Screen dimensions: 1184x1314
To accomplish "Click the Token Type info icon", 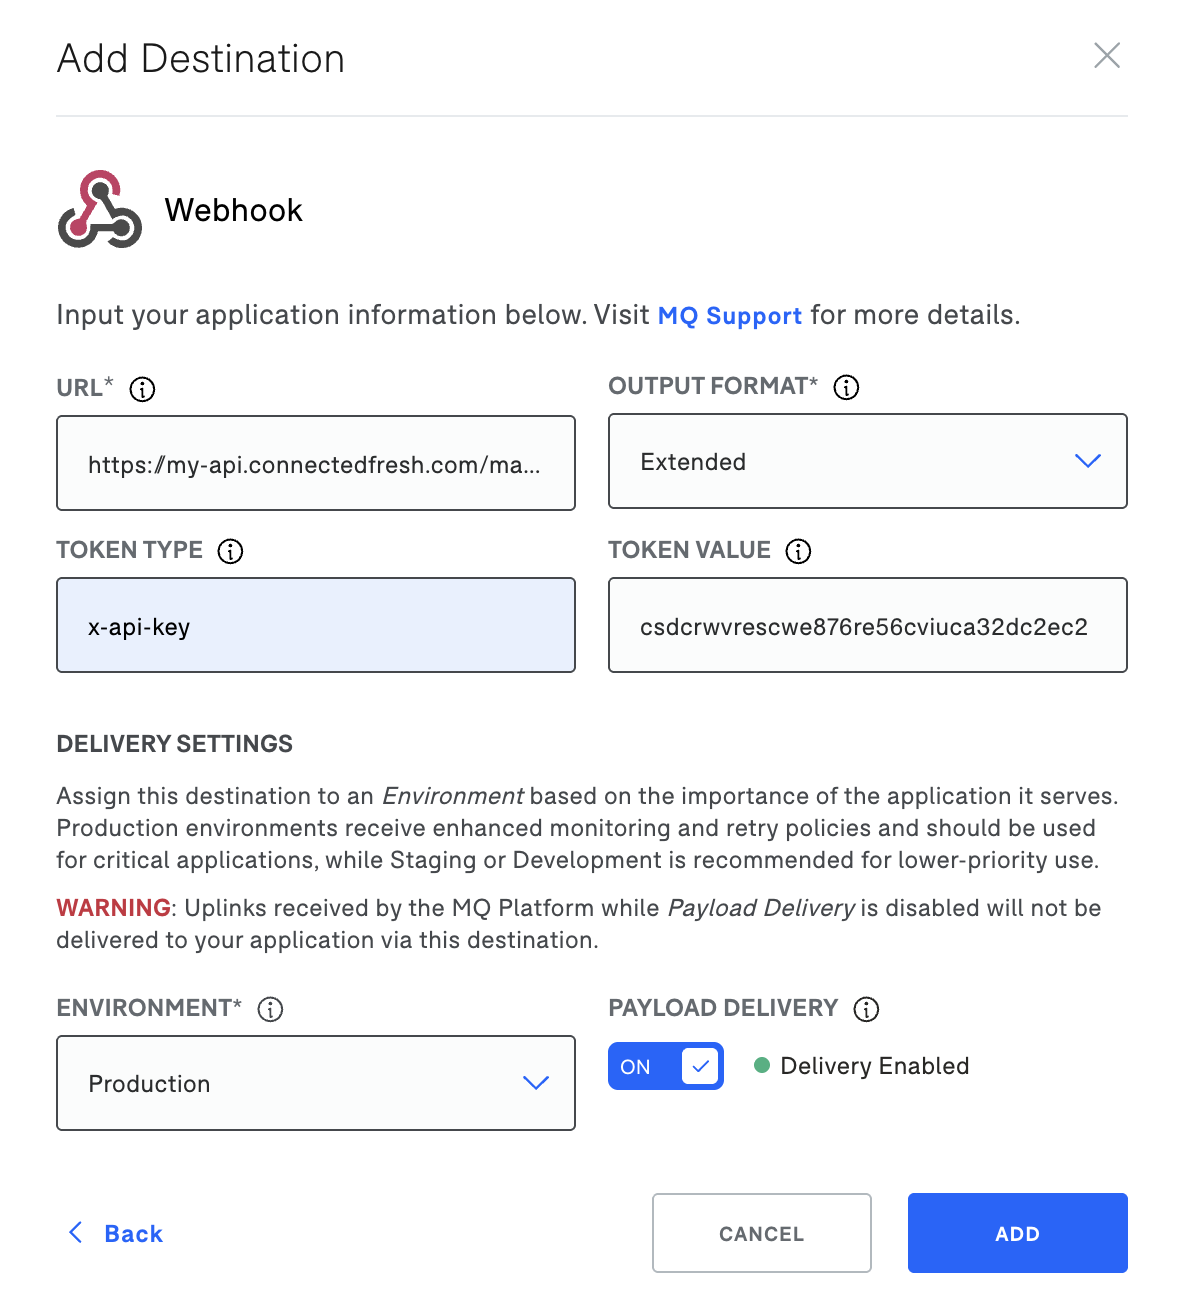I will point(230,551).
